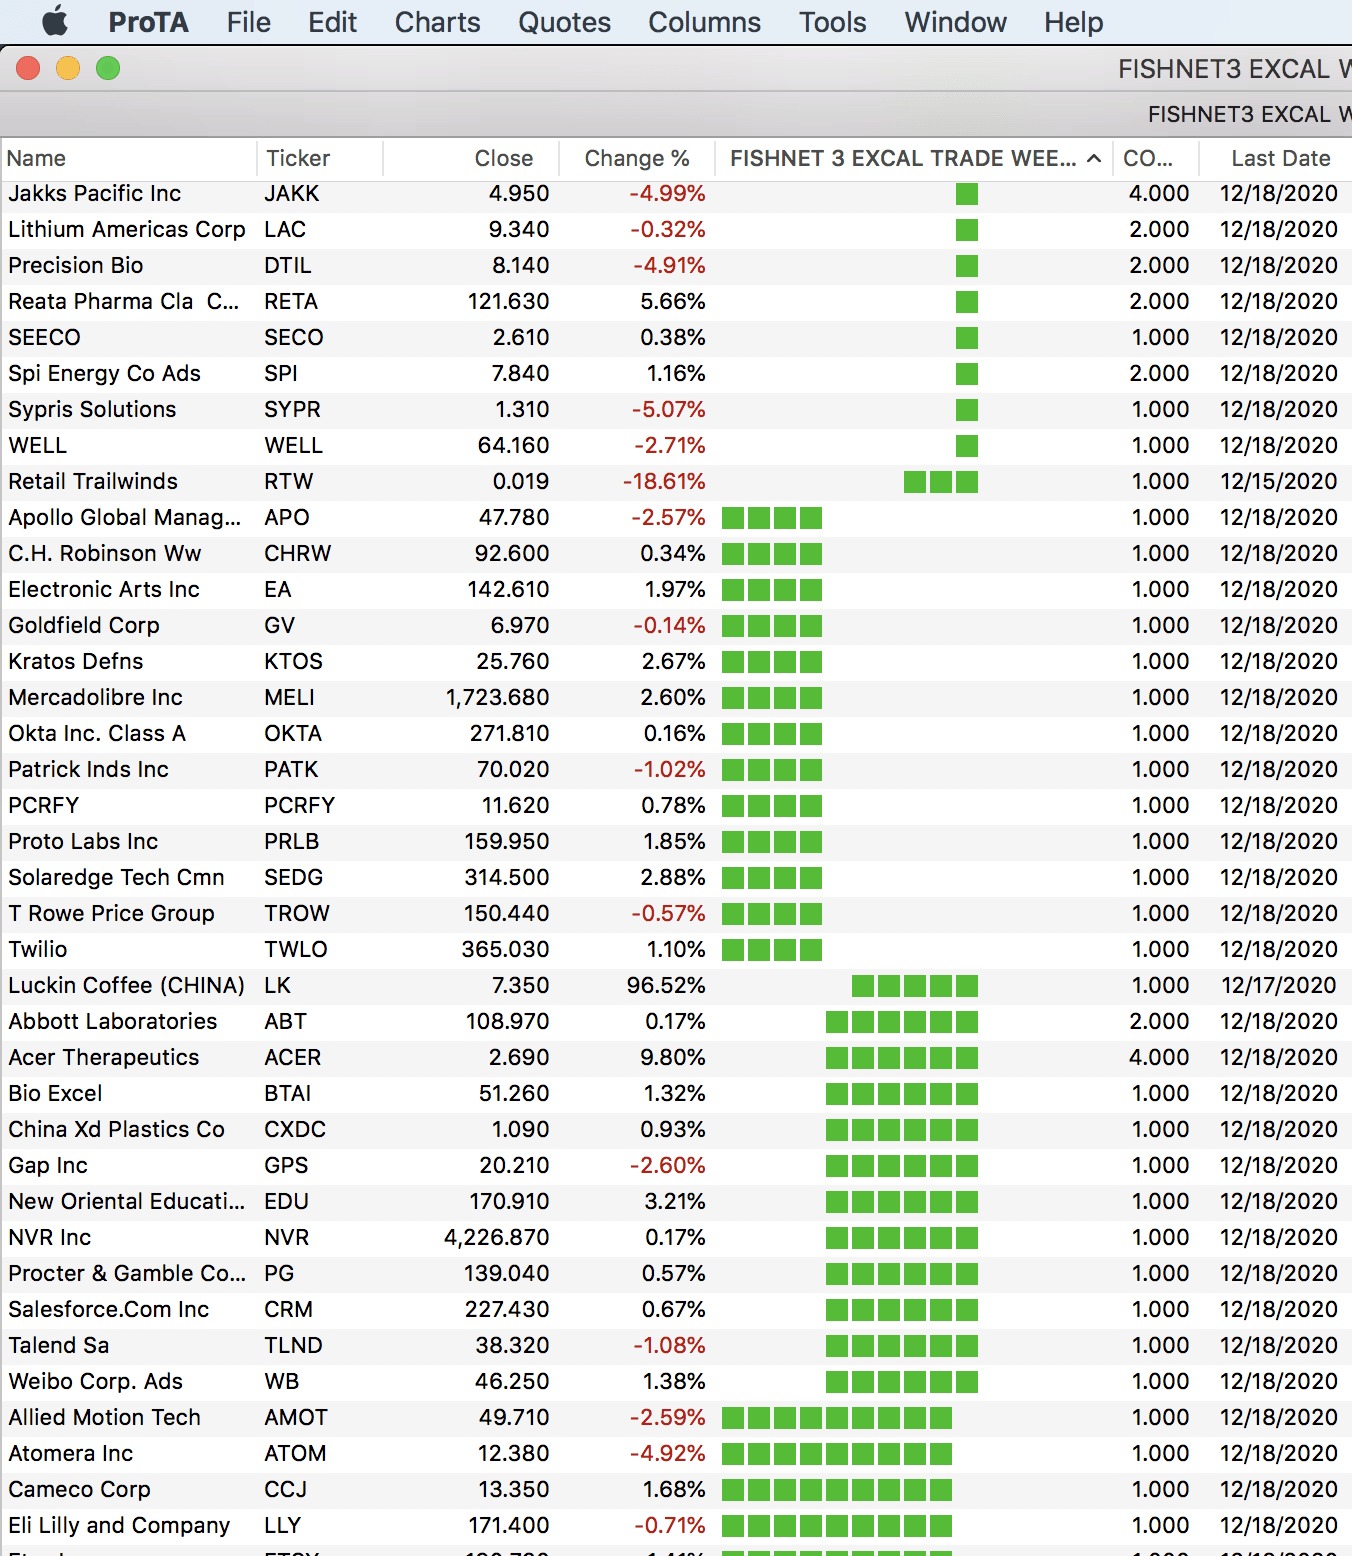Click the CRM ticker cell
This screenshot has height=1556, width=1352.
pos(288,1310)
